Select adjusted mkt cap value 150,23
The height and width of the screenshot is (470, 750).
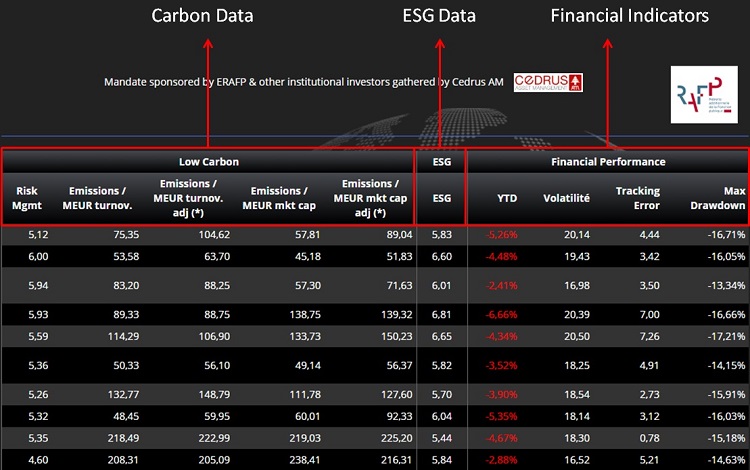coord(397,337)
